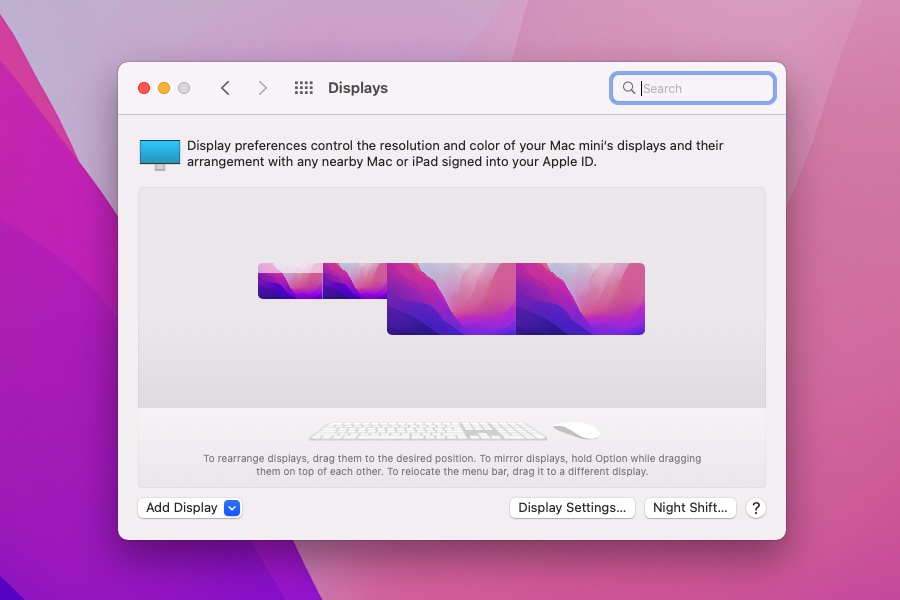Select the rightmost large display thumbnail

(580, 299)
